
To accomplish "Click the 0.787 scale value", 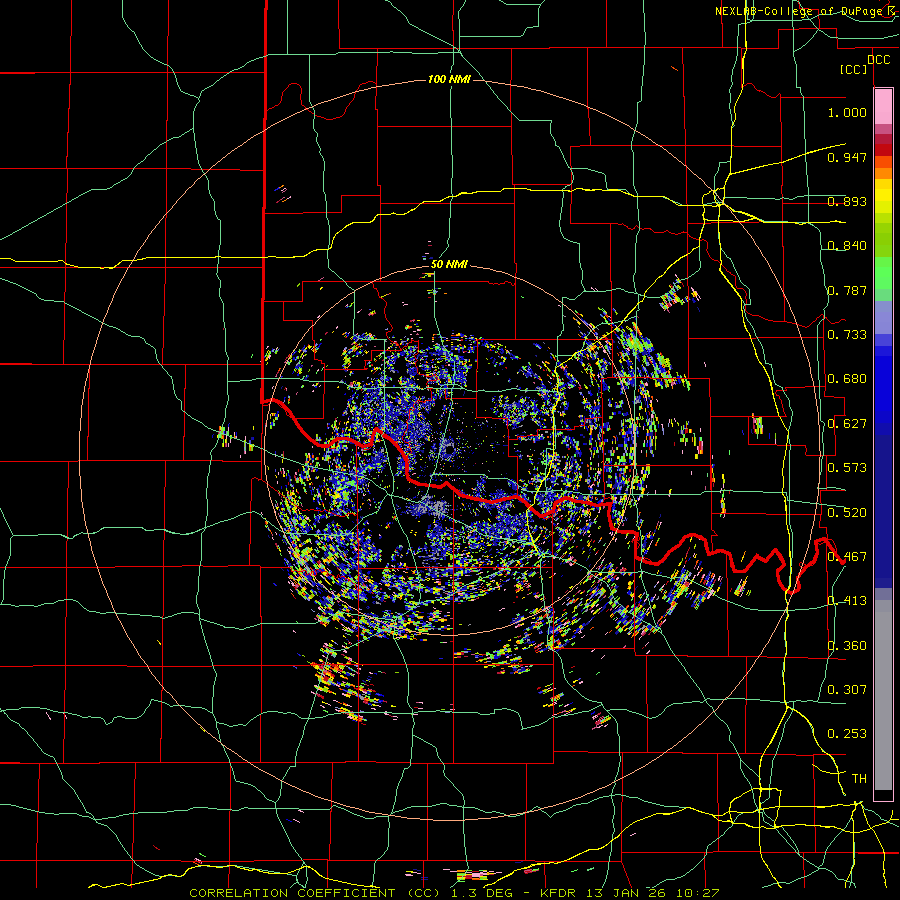I will pyautogui.click(x=847, y=290).
